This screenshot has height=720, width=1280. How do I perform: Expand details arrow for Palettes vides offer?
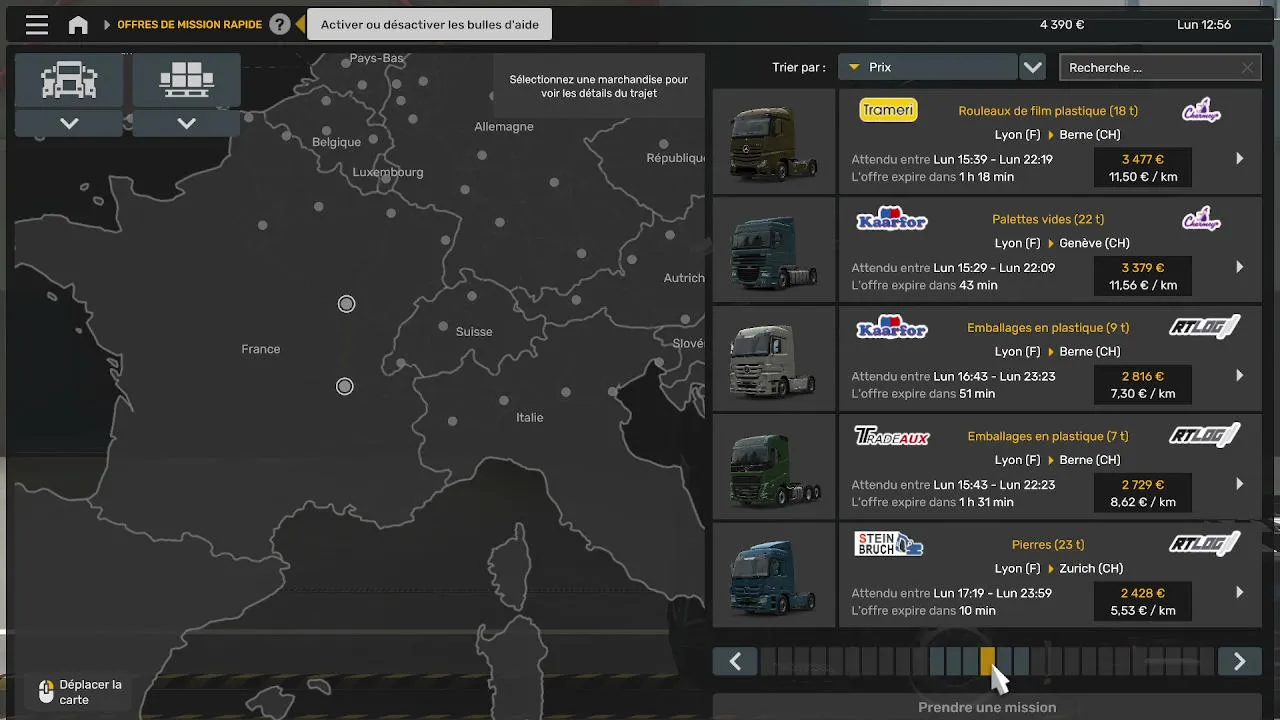pos(1240,267)
